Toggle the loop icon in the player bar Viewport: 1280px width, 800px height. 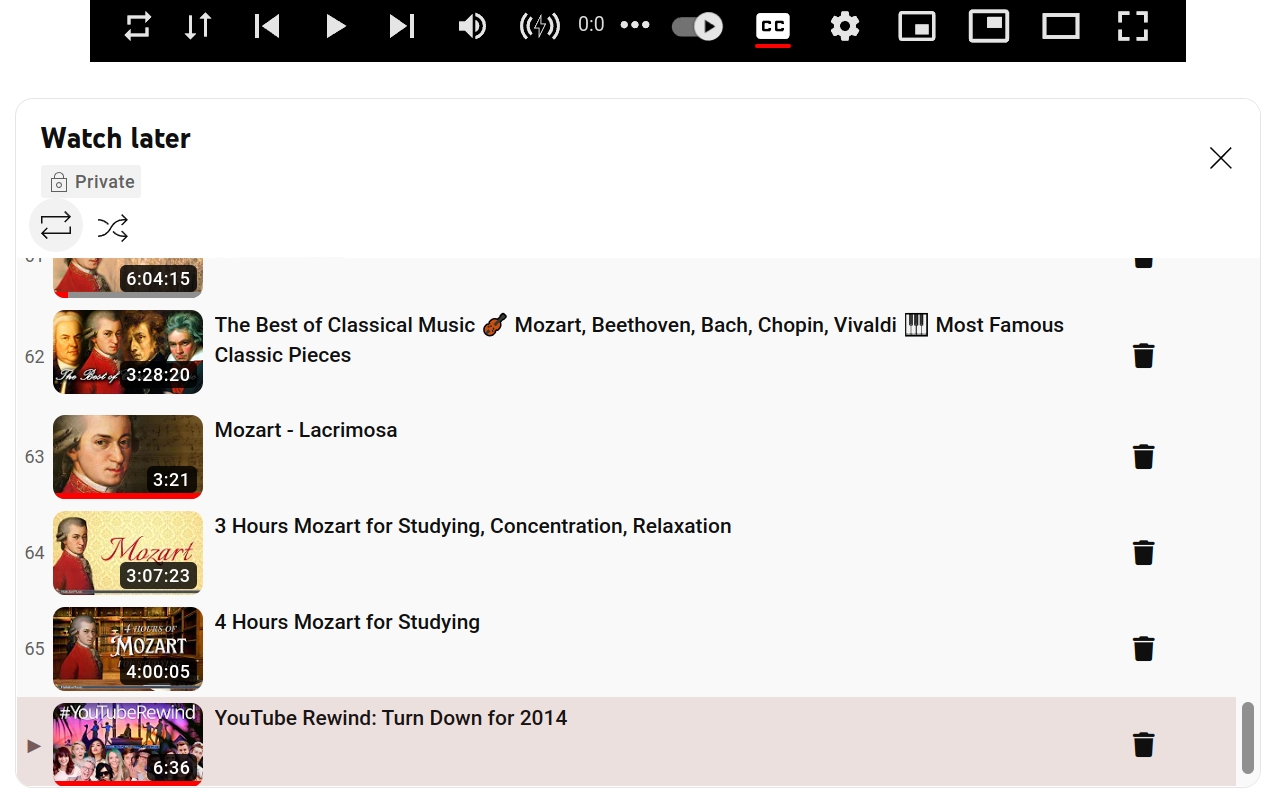pyautogui.click(x=138, y=26)
